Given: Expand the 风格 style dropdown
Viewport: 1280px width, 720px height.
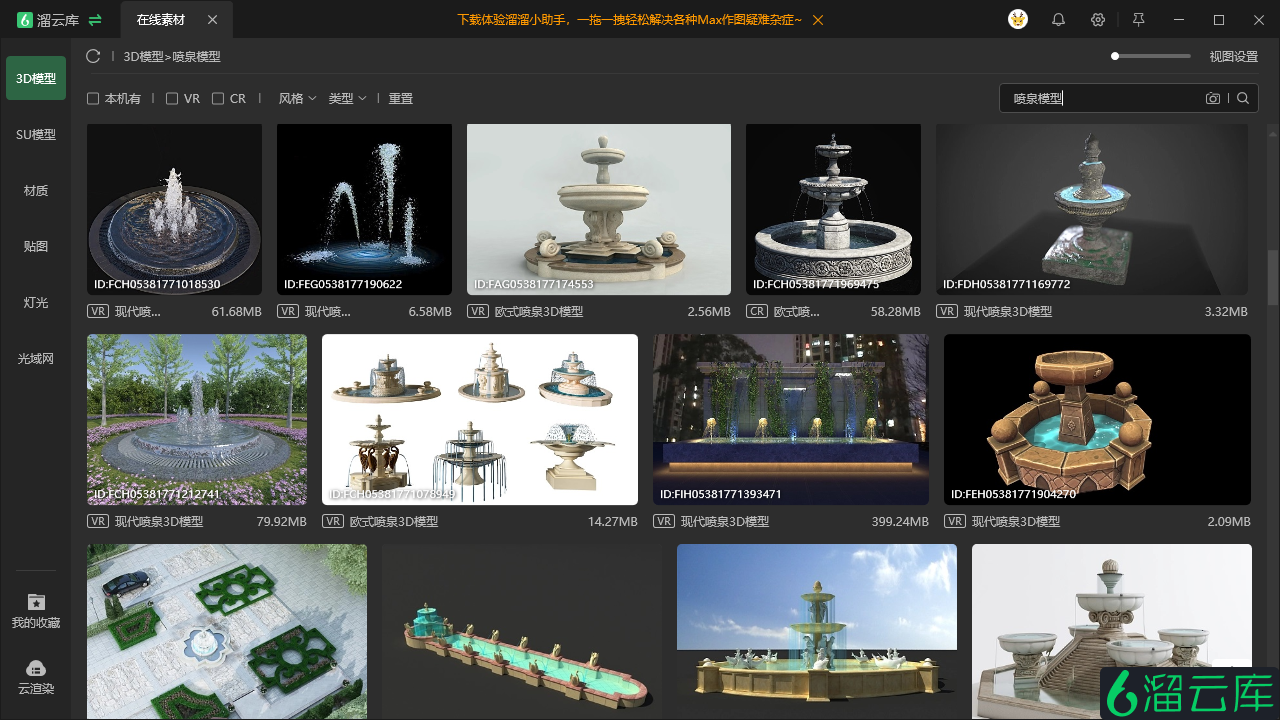Looking at the screenshot, I should [297, 98].
